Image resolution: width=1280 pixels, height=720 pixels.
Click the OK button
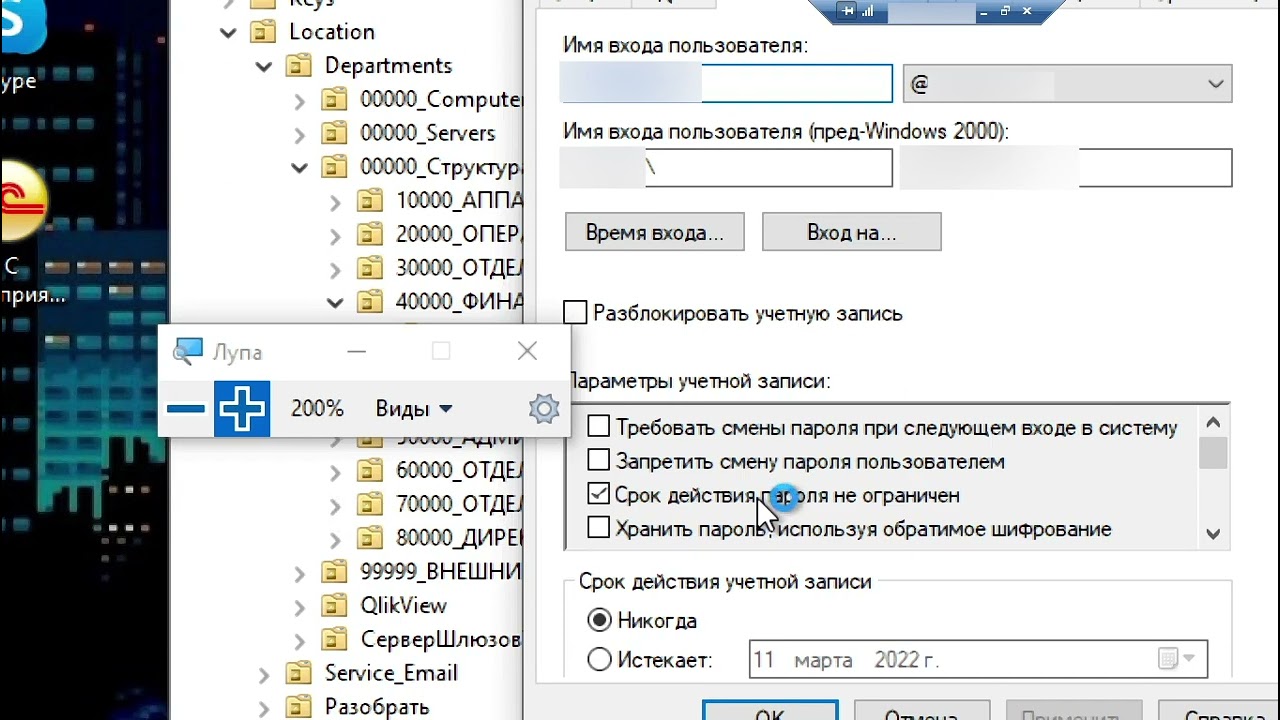coord(770,712)
